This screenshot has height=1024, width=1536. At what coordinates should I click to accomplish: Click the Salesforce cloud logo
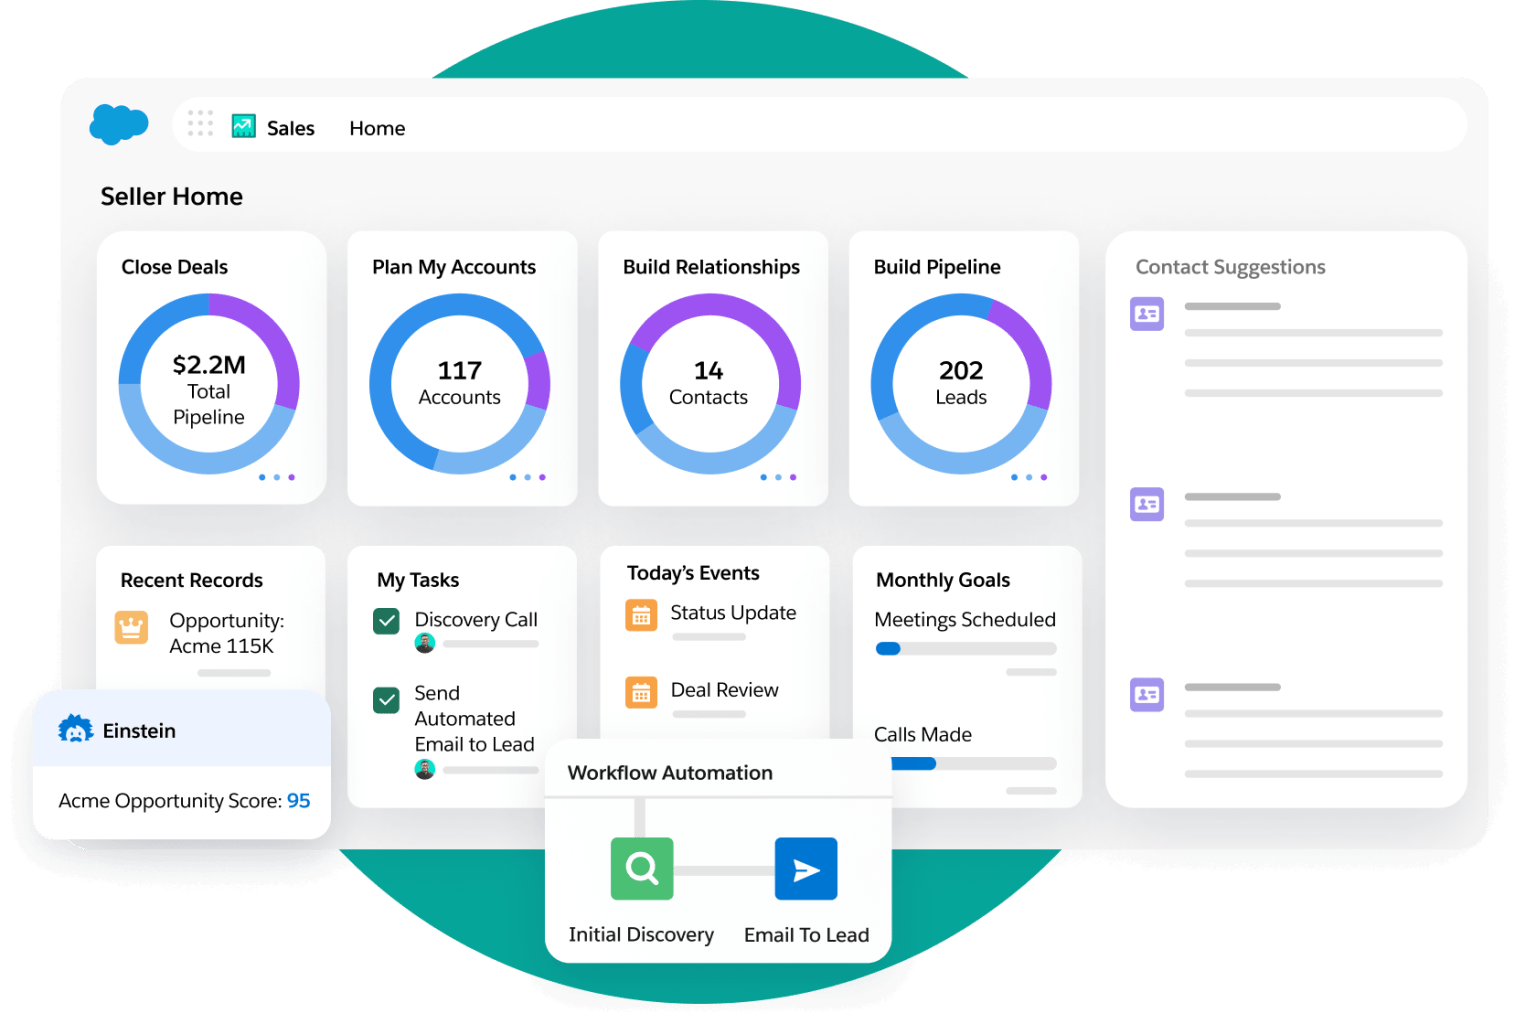[x=119, y=123]
